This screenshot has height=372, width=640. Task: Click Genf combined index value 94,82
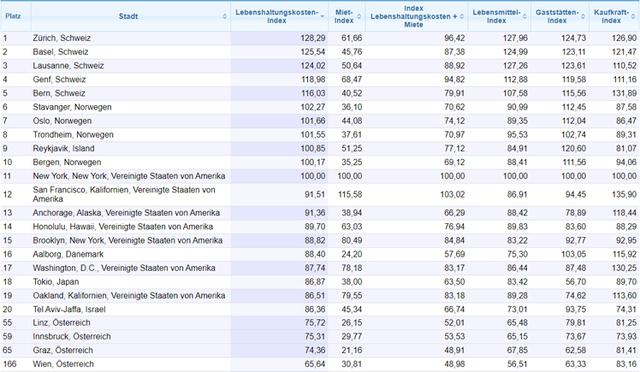[x=454, y=80]
